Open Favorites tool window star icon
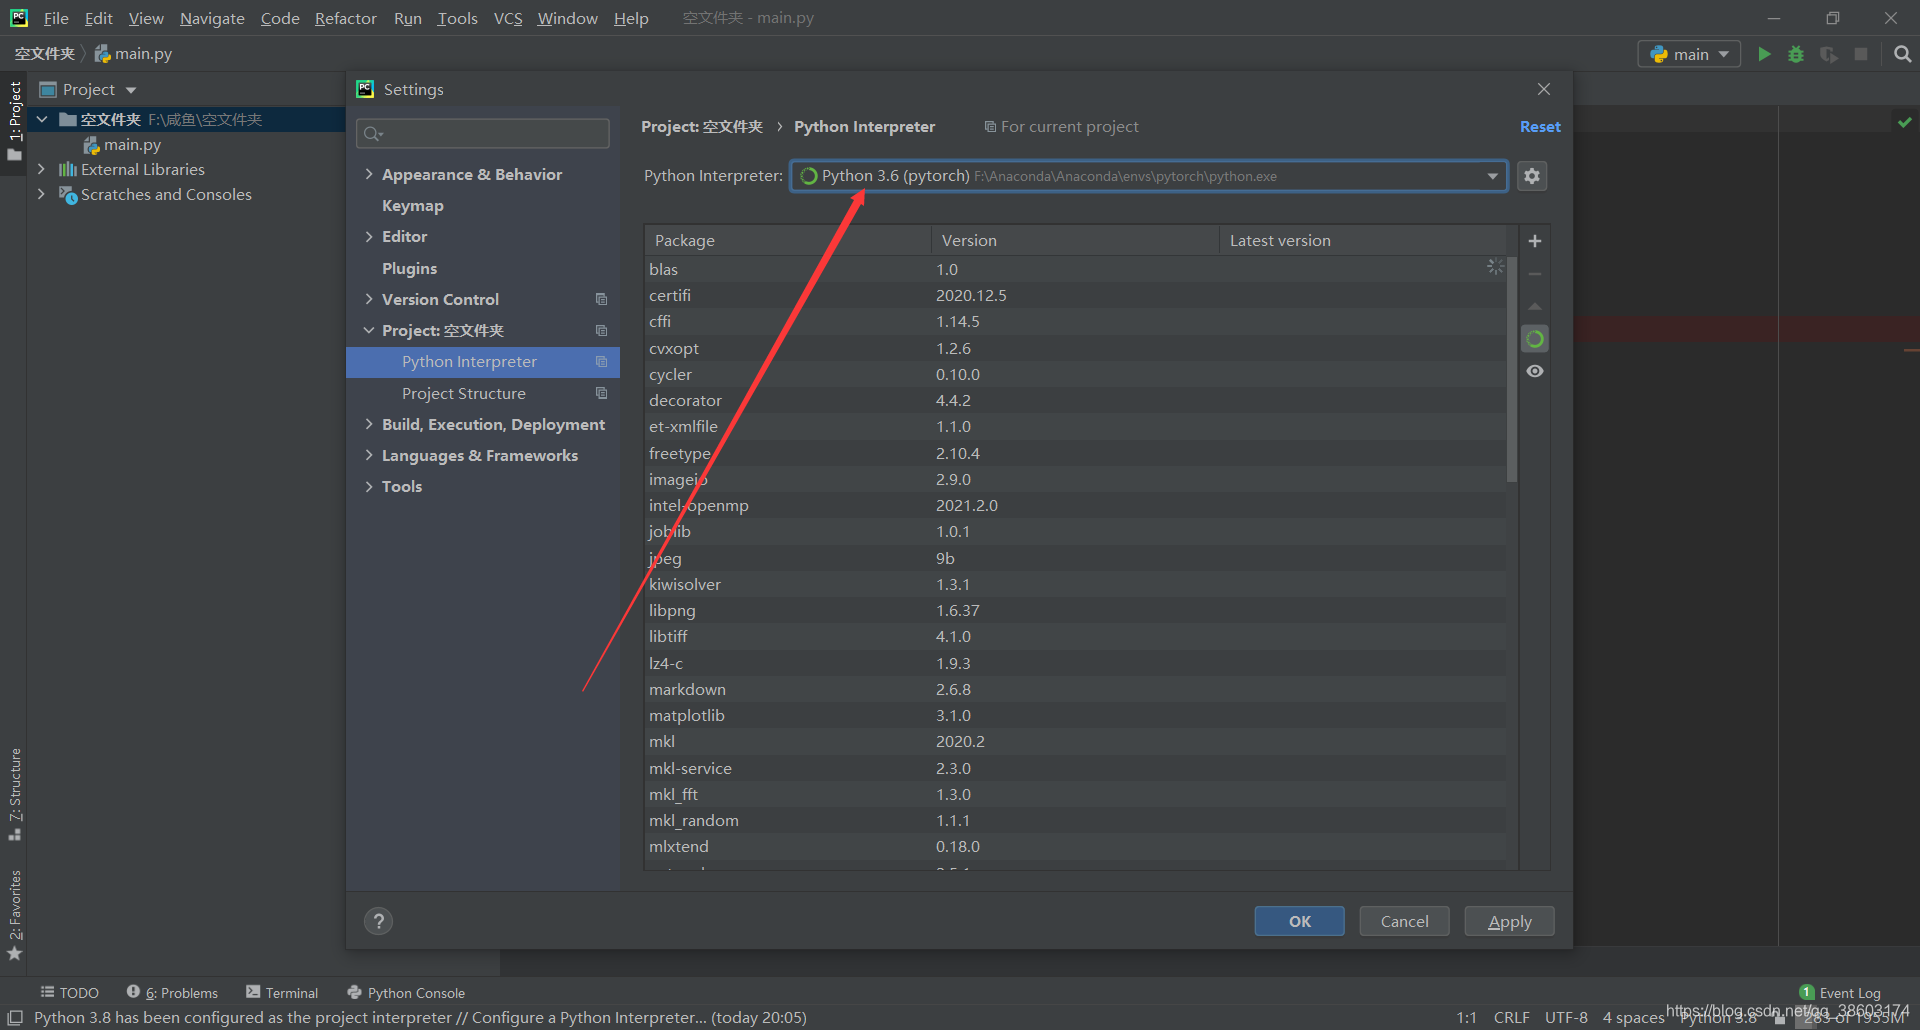Screen dimensions: 1920x1030 coord(14,954)
